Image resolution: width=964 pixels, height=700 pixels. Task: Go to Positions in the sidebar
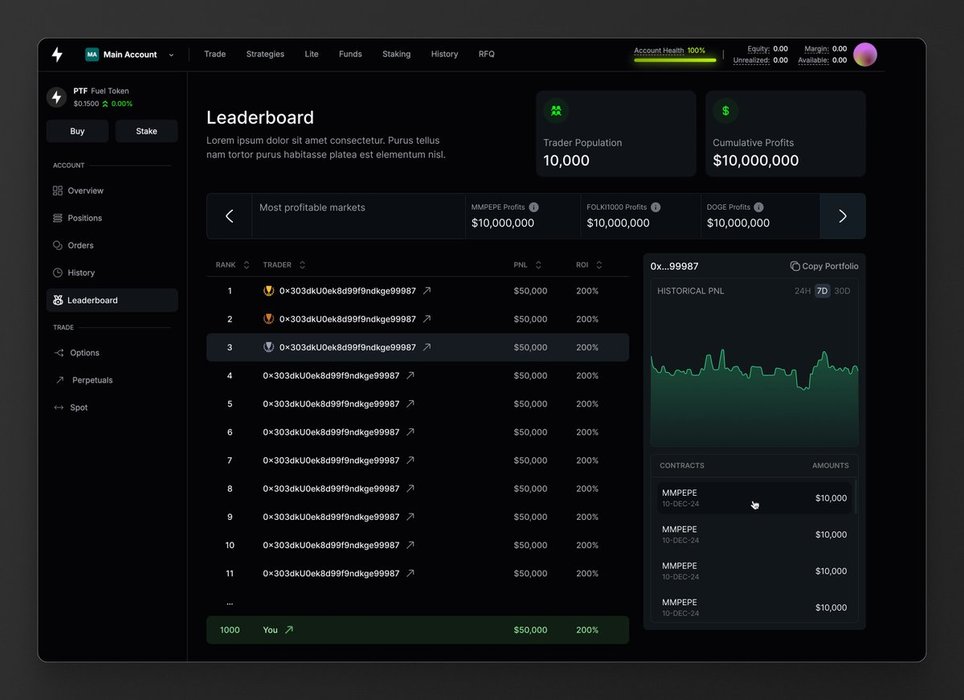point(84,218)
